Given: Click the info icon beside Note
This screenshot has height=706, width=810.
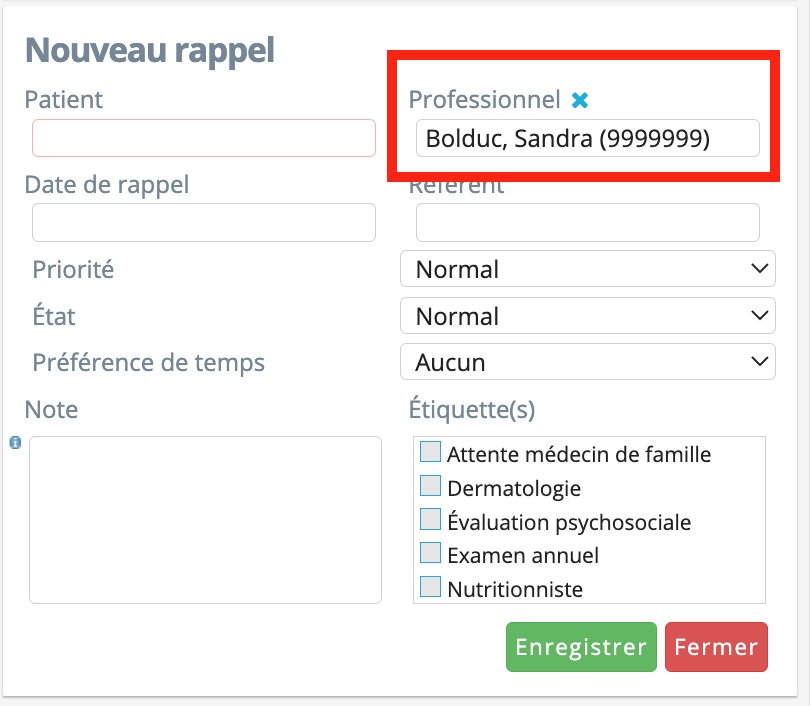Looking at the screenshot, I should (x=15, y=443).
